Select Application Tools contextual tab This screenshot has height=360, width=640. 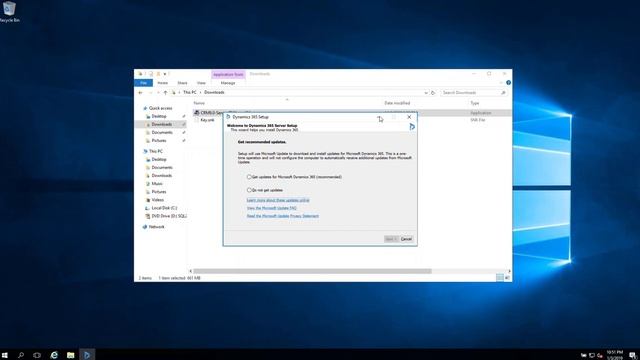pos(228,74)
